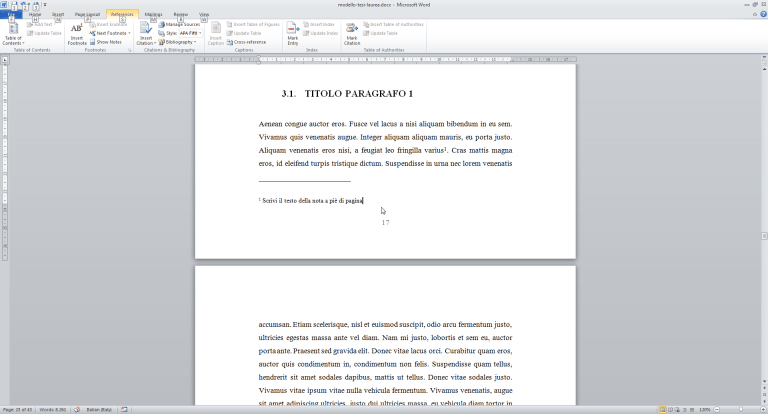Viewport: 768px width, 414px height.
Task: Switch to the Page Layout tab
Action: [87, 15]
